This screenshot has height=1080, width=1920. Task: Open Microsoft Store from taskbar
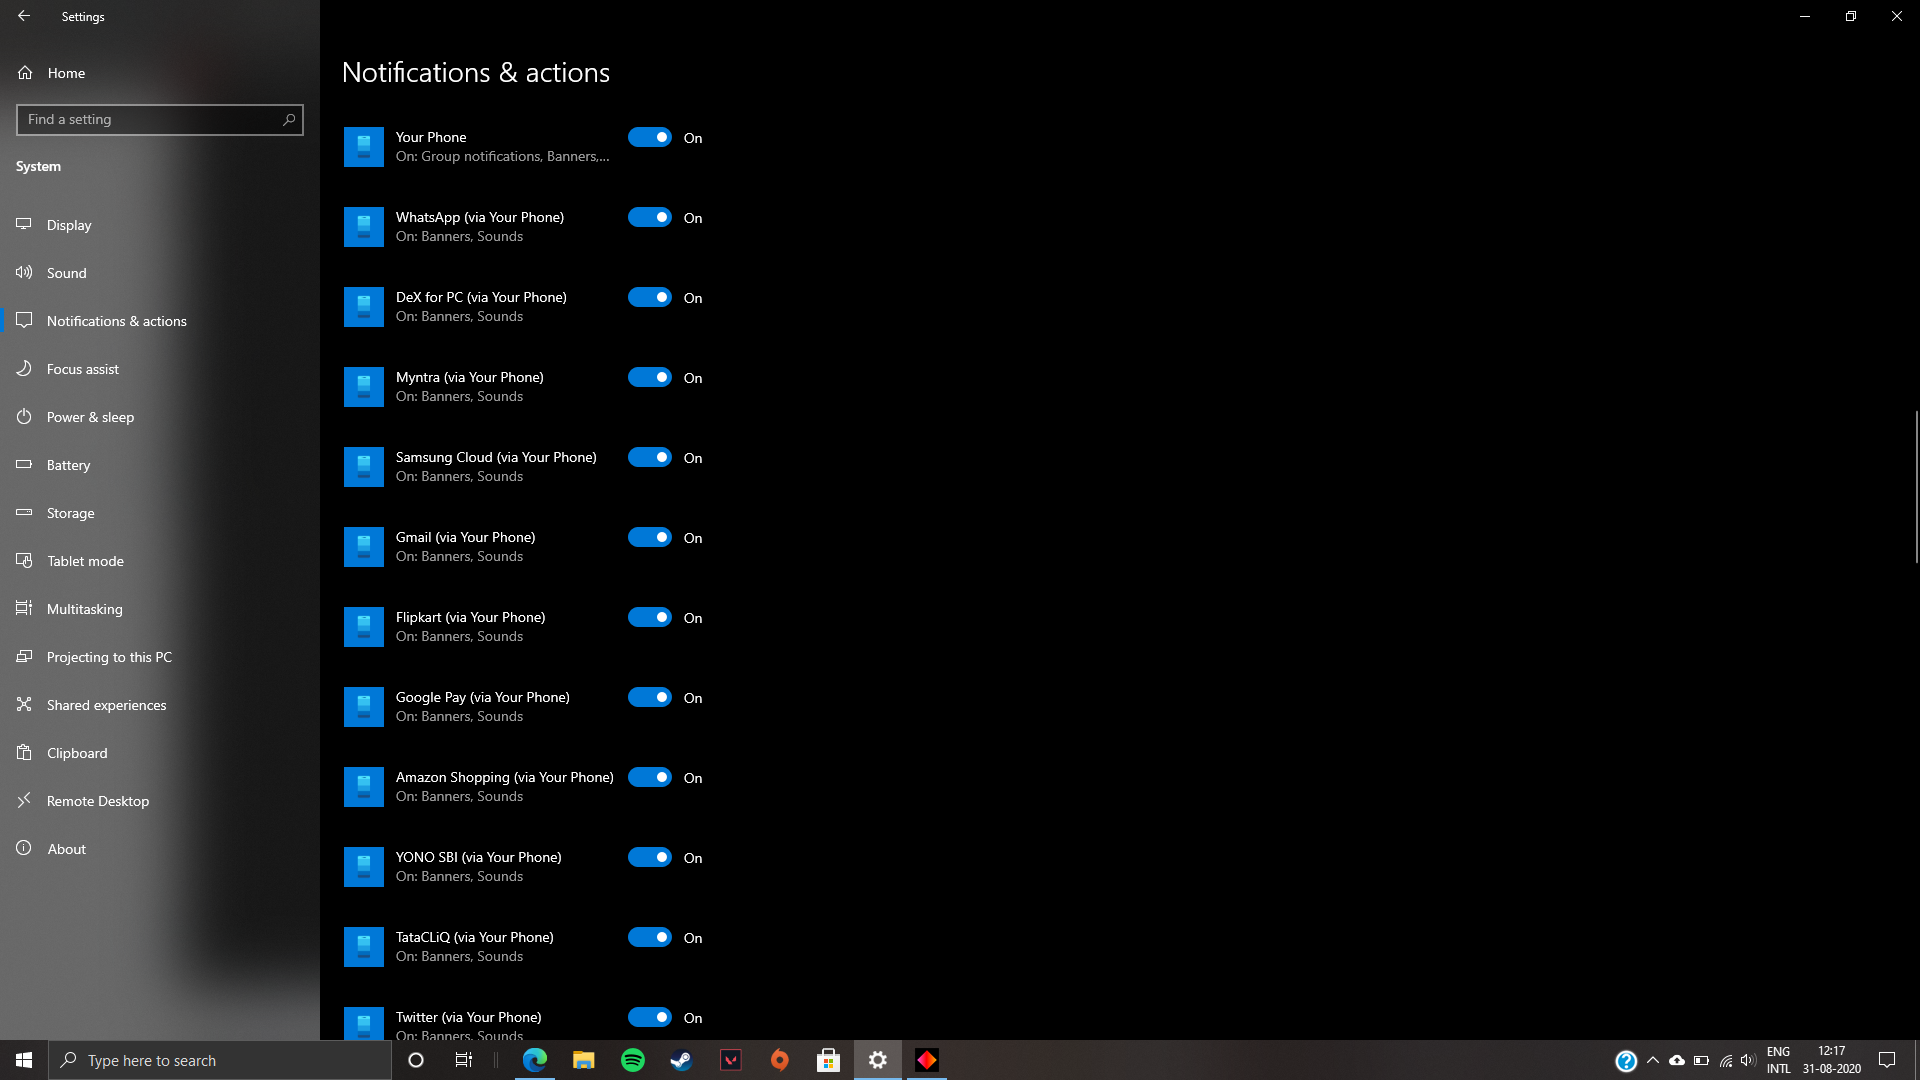(x=829, y=1060)
